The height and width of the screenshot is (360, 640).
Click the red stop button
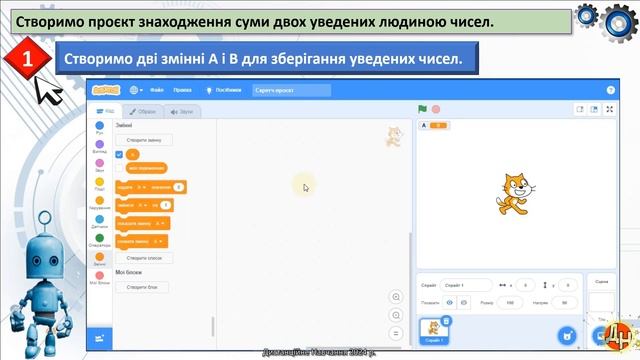pyautogui.click(x=436, y=109)
